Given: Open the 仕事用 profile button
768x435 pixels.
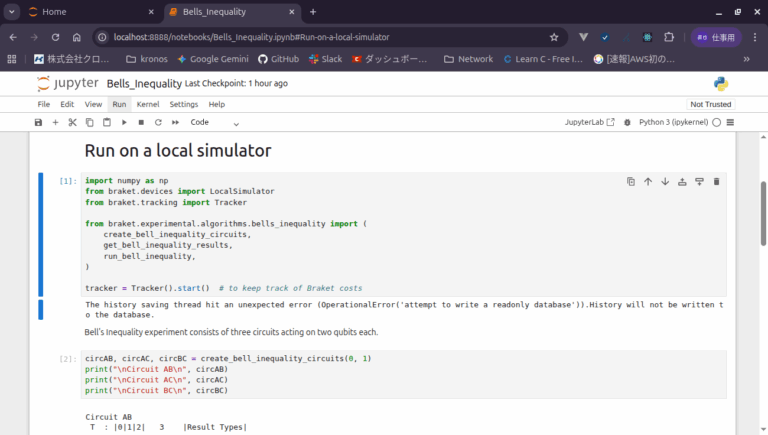Looking at the screenshot, I should coord(716,37).
